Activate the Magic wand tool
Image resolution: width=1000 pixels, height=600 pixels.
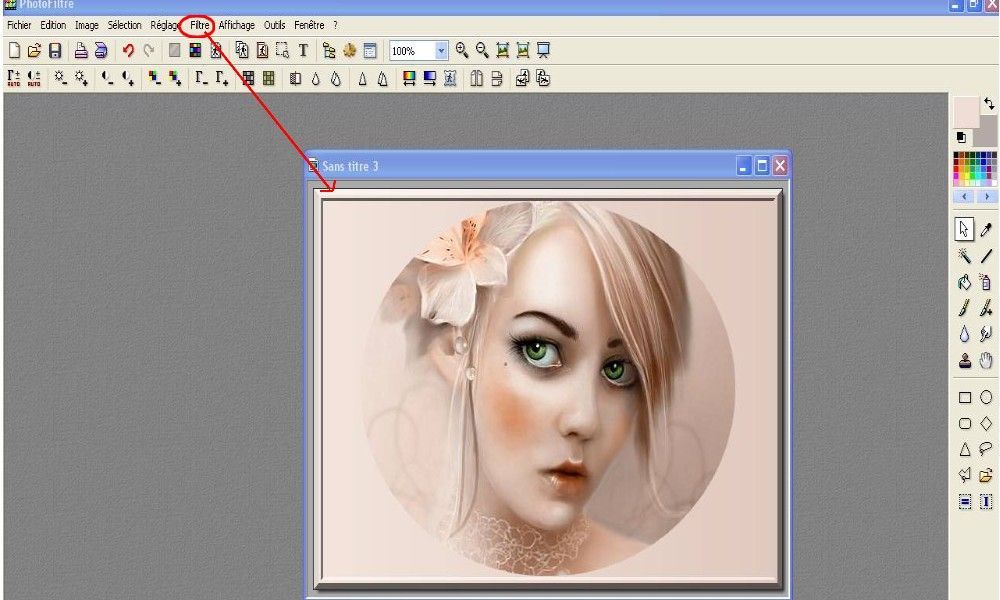964,256
